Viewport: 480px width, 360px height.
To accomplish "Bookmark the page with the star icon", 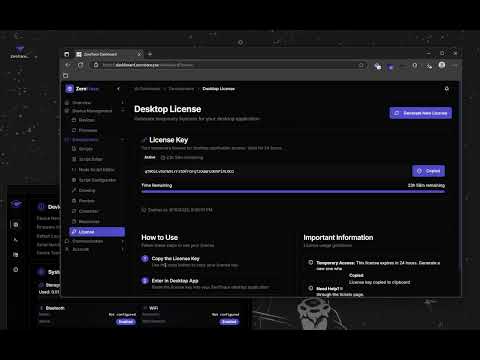I will coord(361,65).
